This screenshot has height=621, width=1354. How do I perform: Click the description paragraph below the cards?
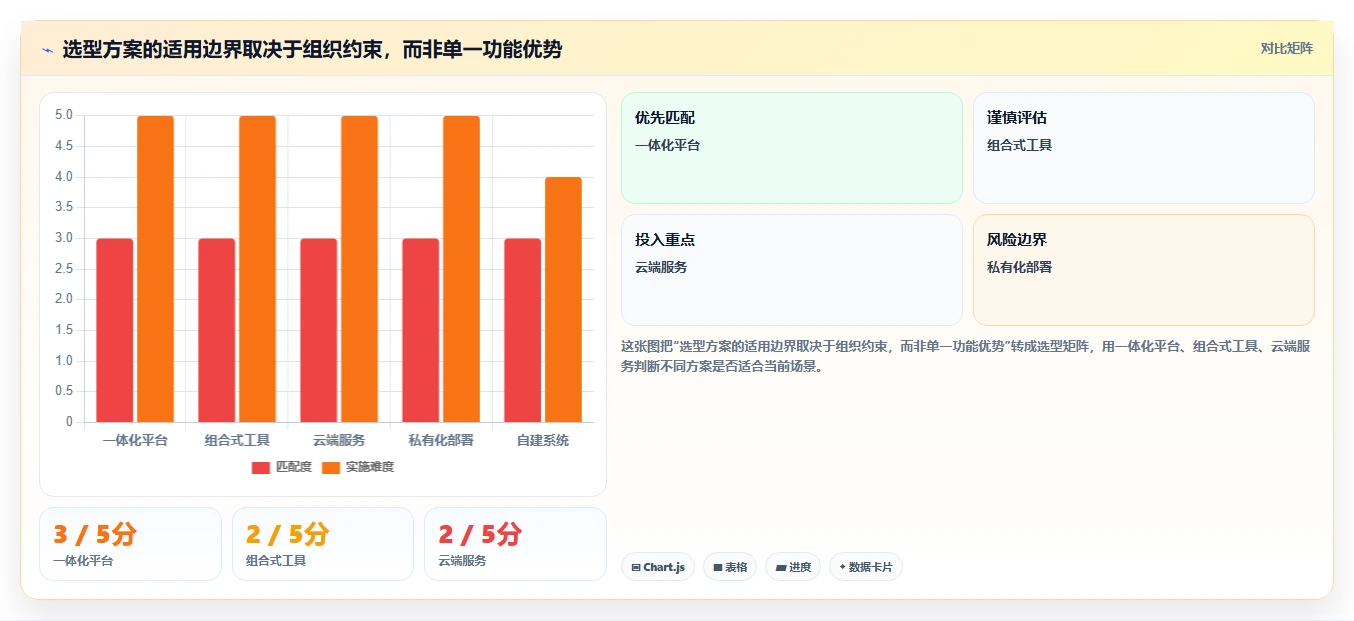click(x=967, y=356)
